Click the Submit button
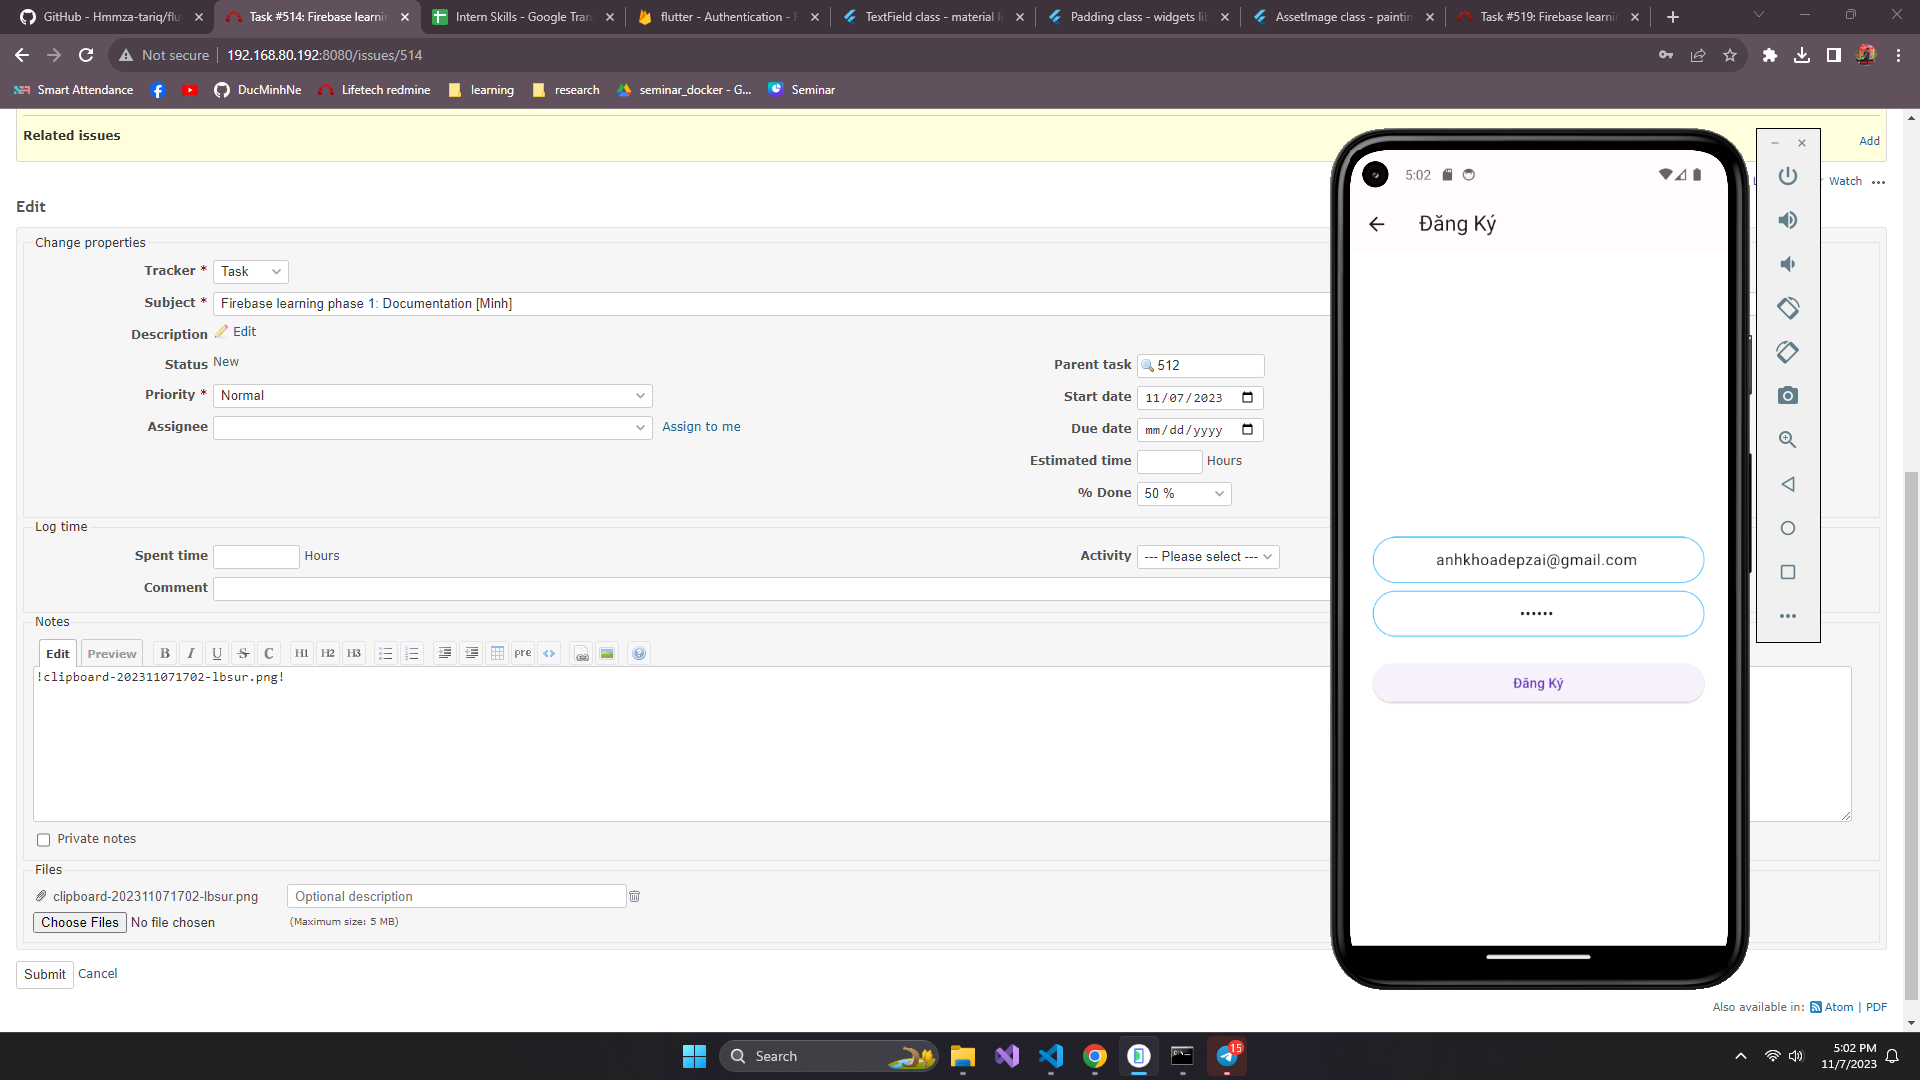1920x1080 pixels. [x=45, y=974]
